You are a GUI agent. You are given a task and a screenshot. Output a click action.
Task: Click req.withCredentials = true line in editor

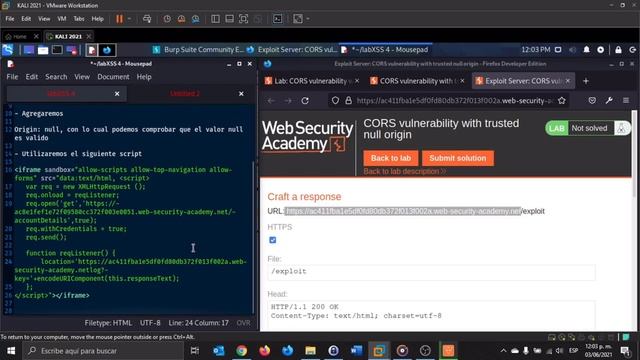tap(76, 229)
